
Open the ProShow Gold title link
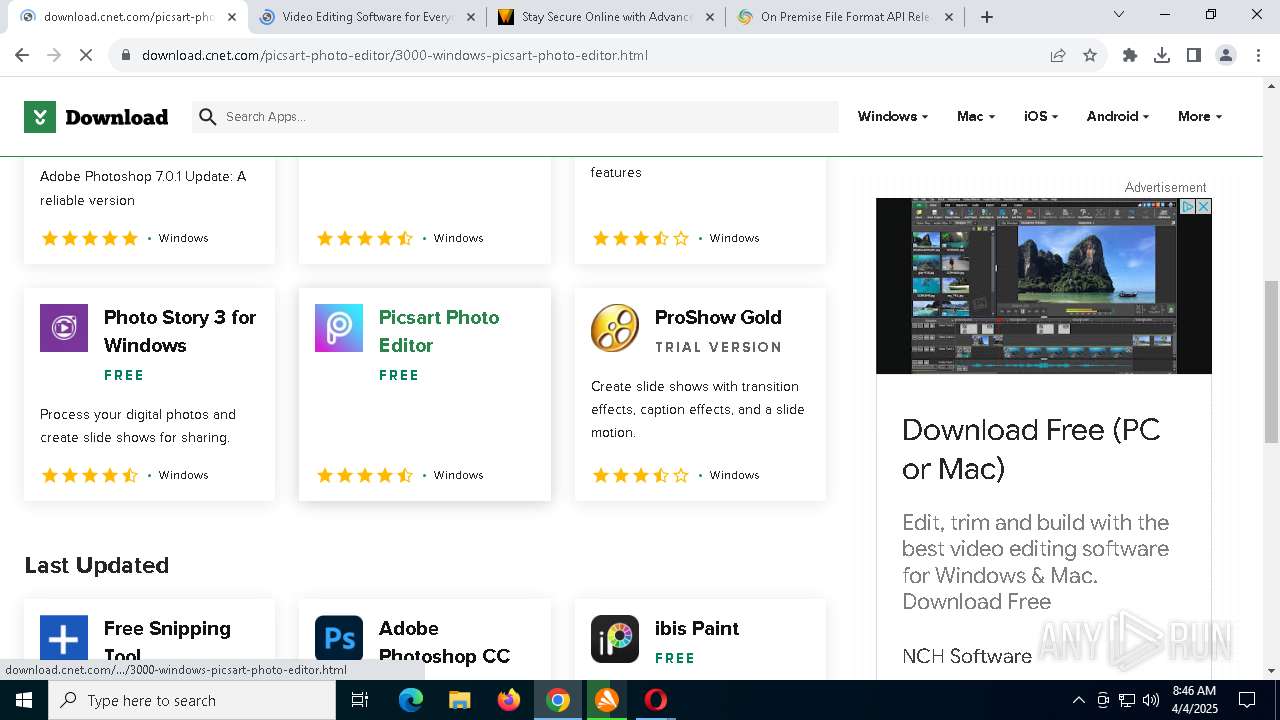(x=718, y=317)
